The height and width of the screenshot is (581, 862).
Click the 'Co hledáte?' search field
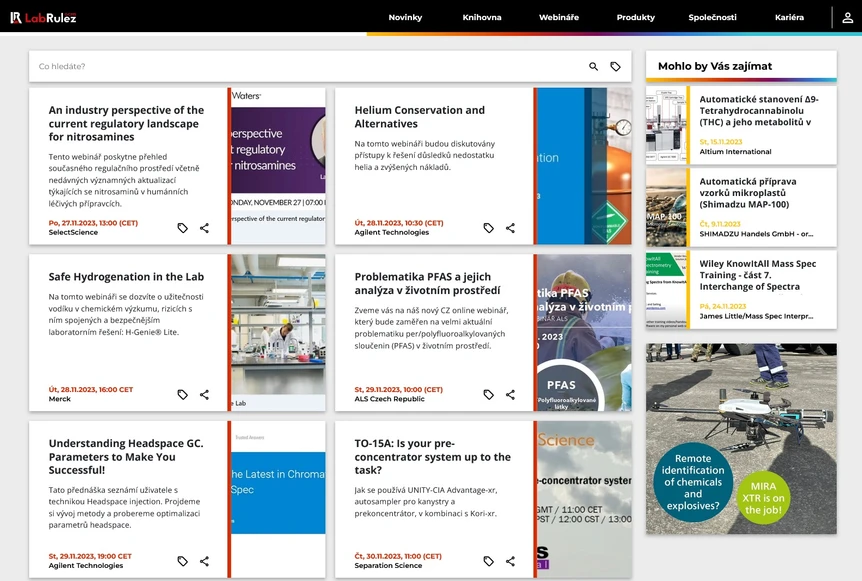click(x=300, y=67)
